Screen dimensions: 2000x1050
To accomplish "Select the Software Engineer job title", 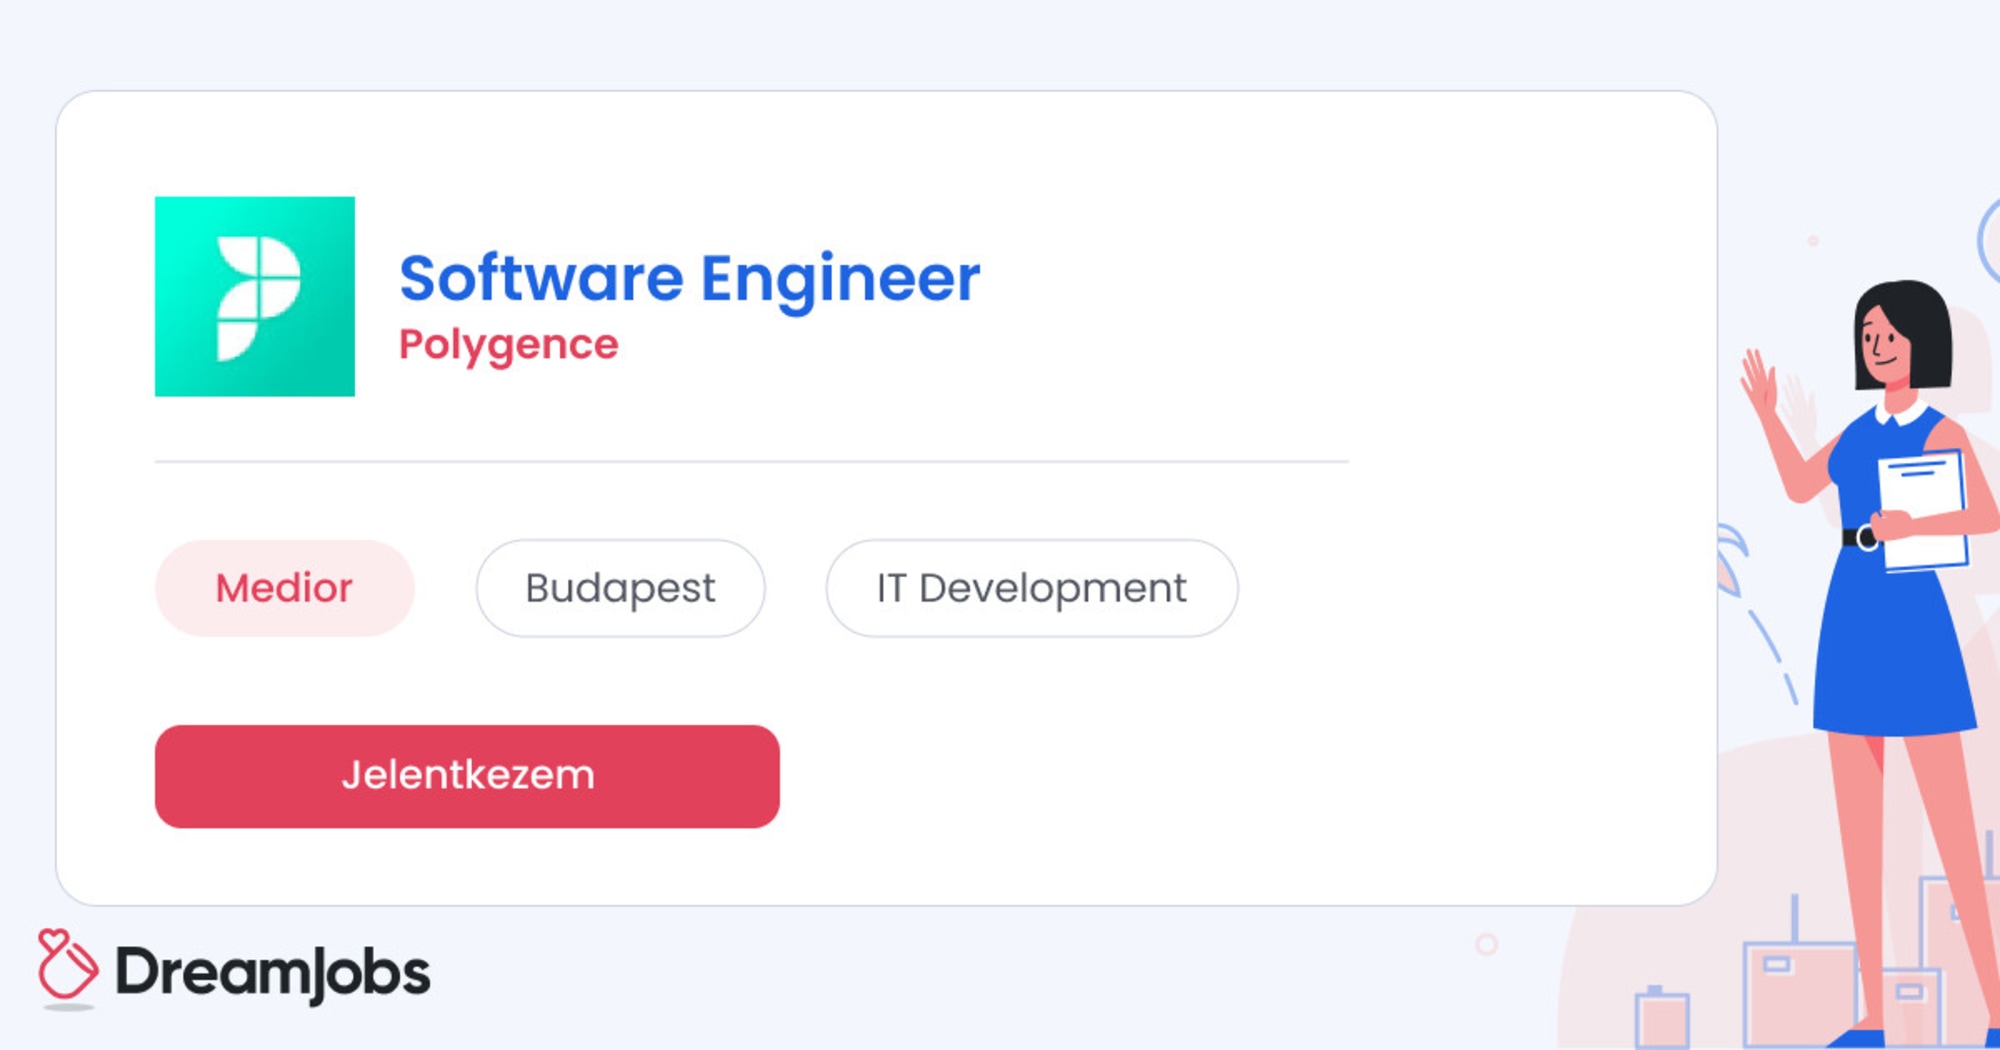I will pos(690,279).
